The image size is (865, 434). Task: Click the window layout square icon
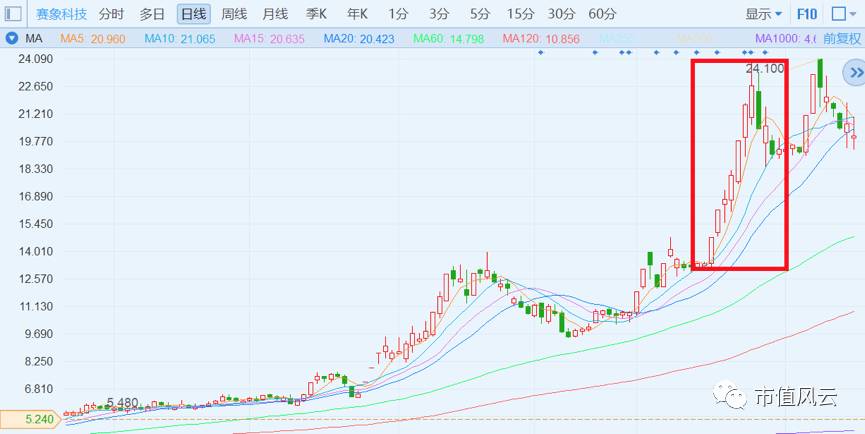coord(839,14)
